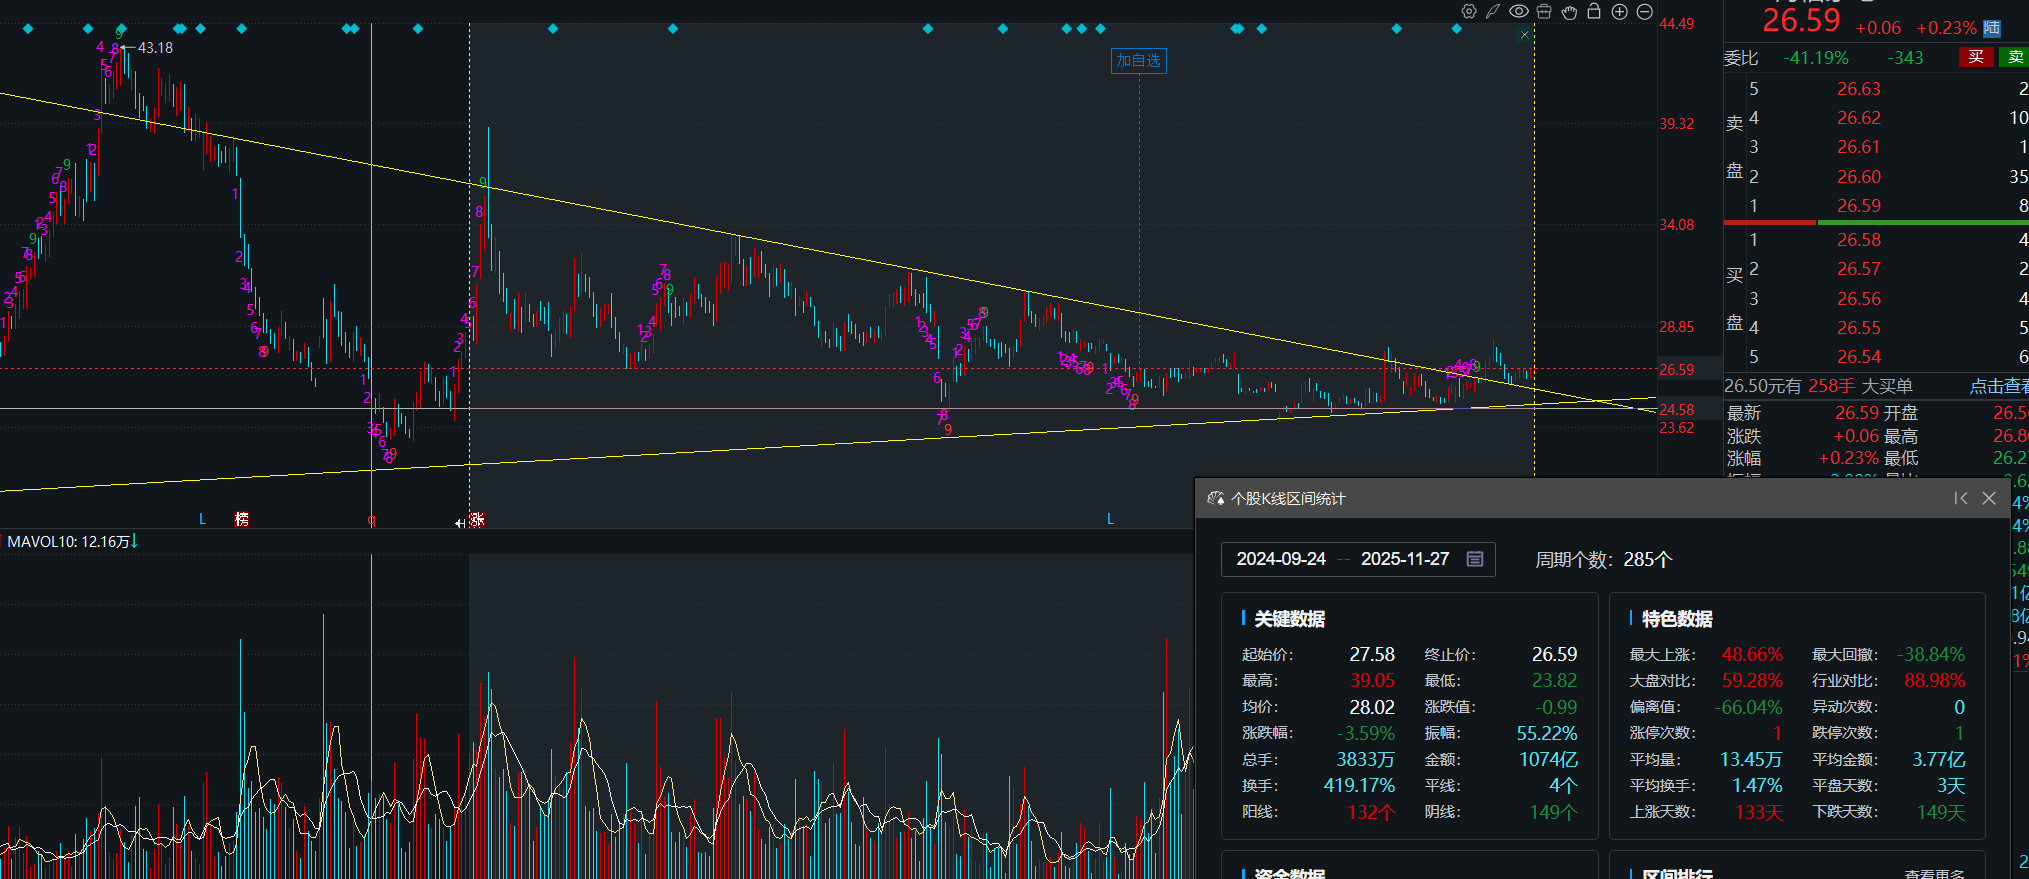
Task: Click the green 卖 sell button
Action: 2014,58
